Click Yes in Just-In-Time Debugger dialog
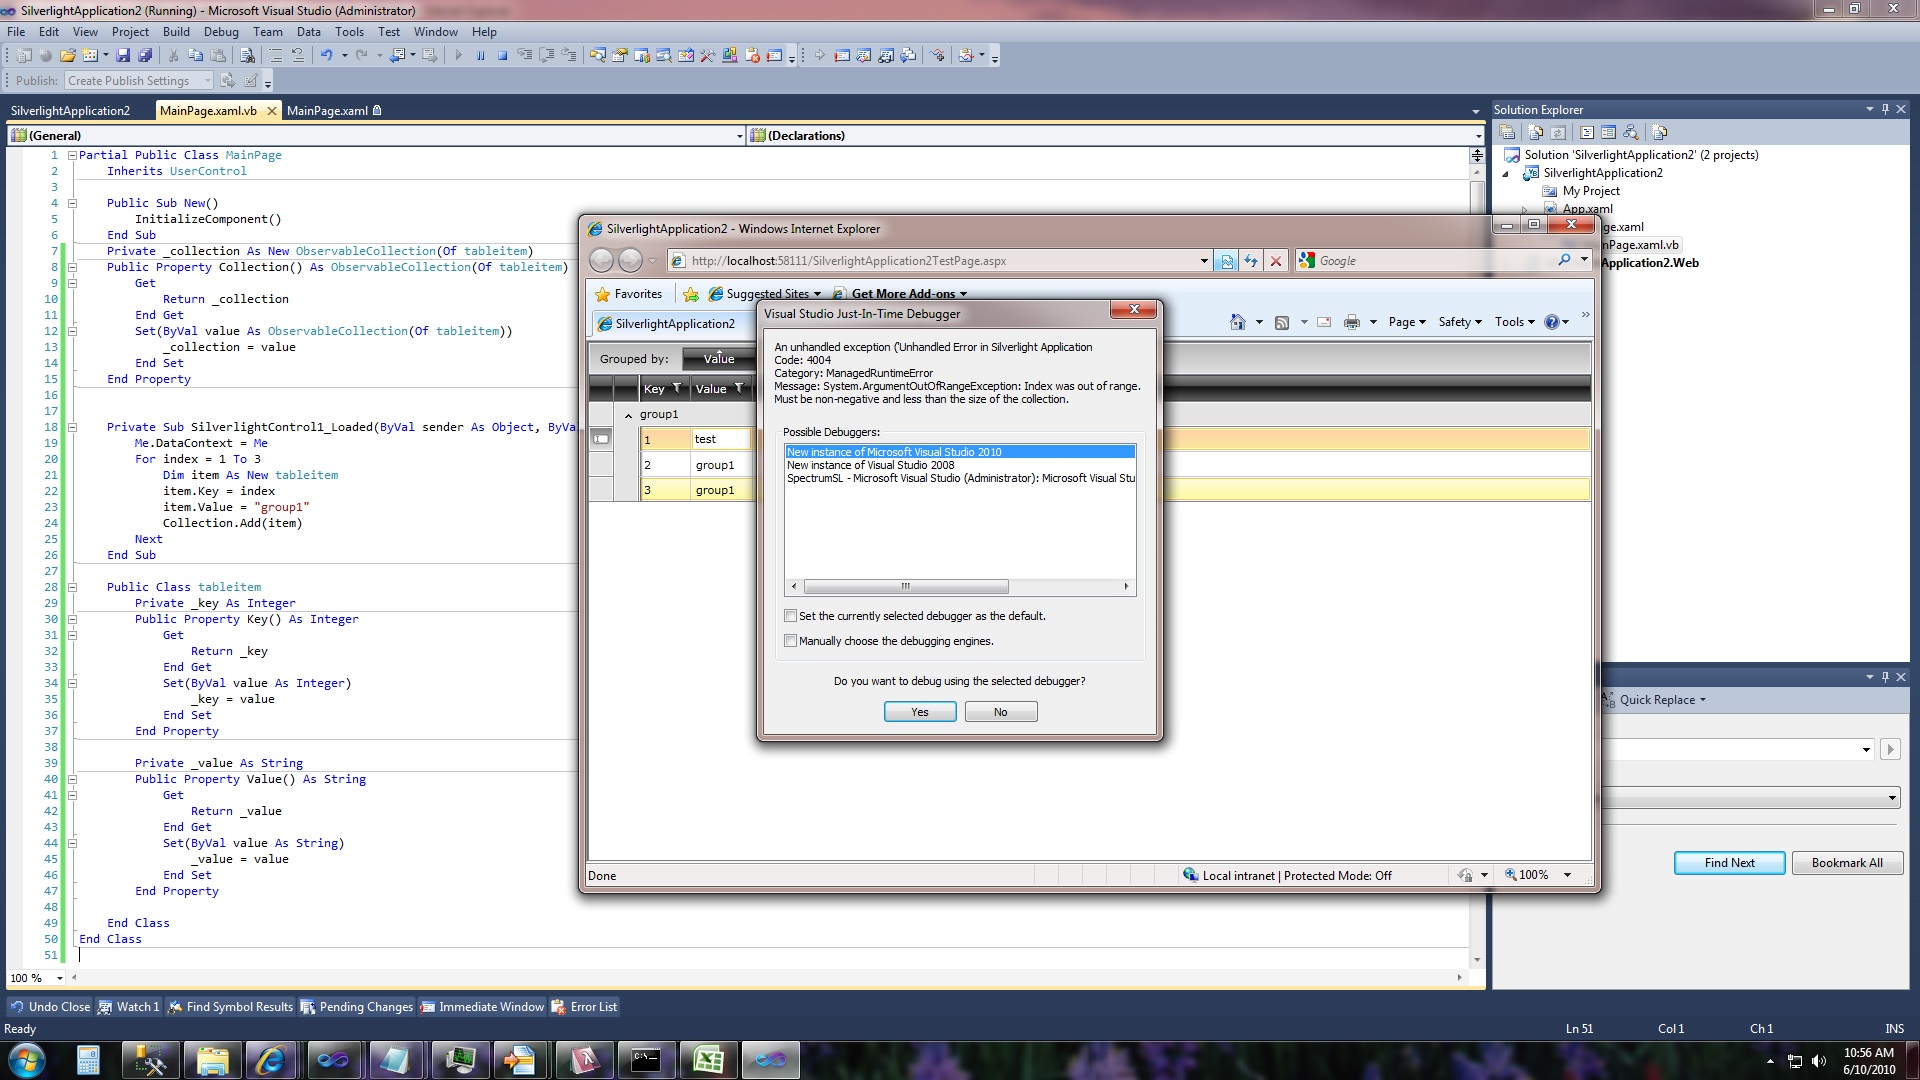The image size is (1920, 1080). 920,712
